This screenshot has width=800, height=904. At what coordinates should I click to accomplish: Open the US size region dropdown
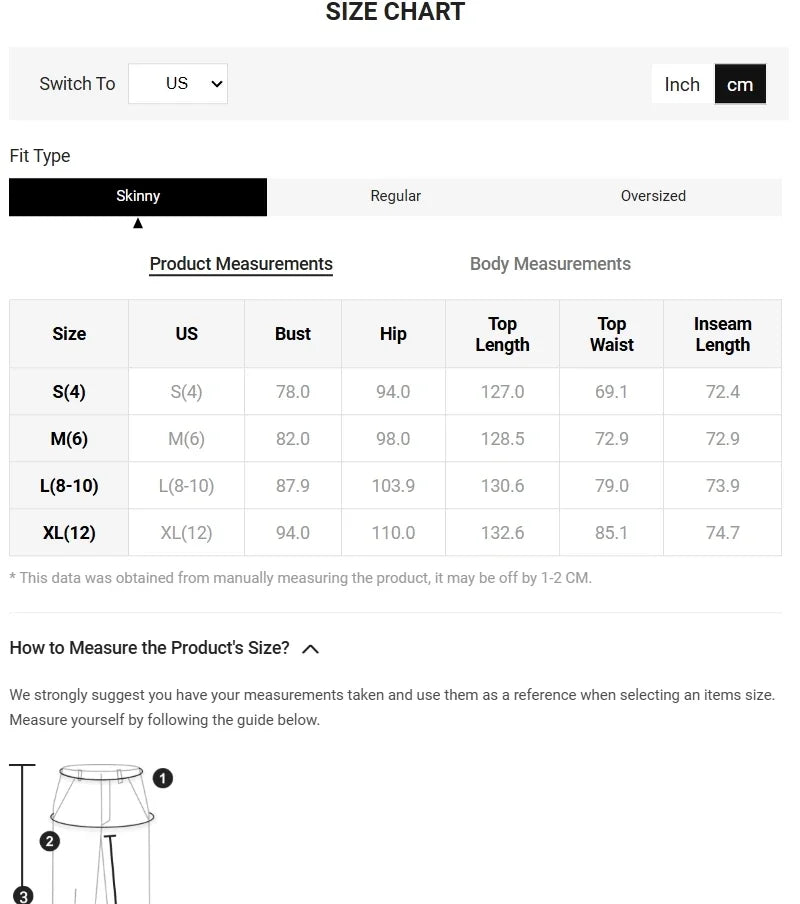click(178, 84)
